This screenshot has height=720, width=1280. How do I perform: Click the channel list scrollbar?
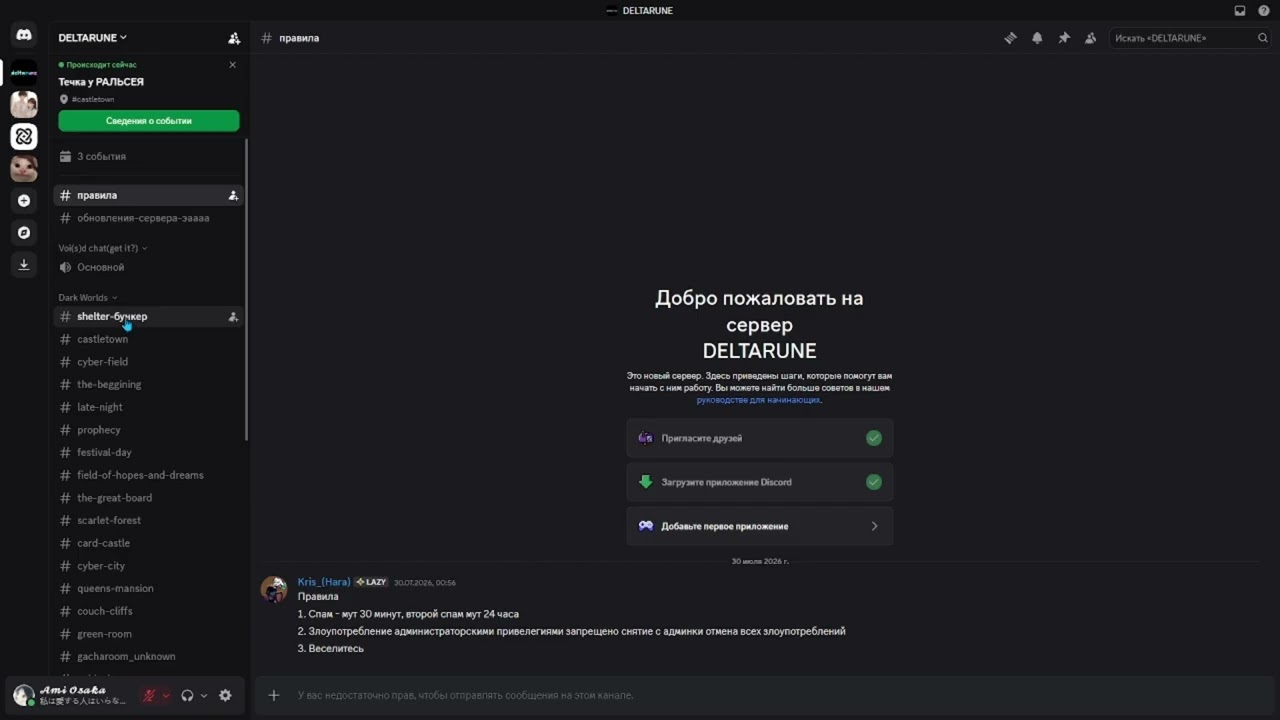pyautogui.click(x=247, y=290)
